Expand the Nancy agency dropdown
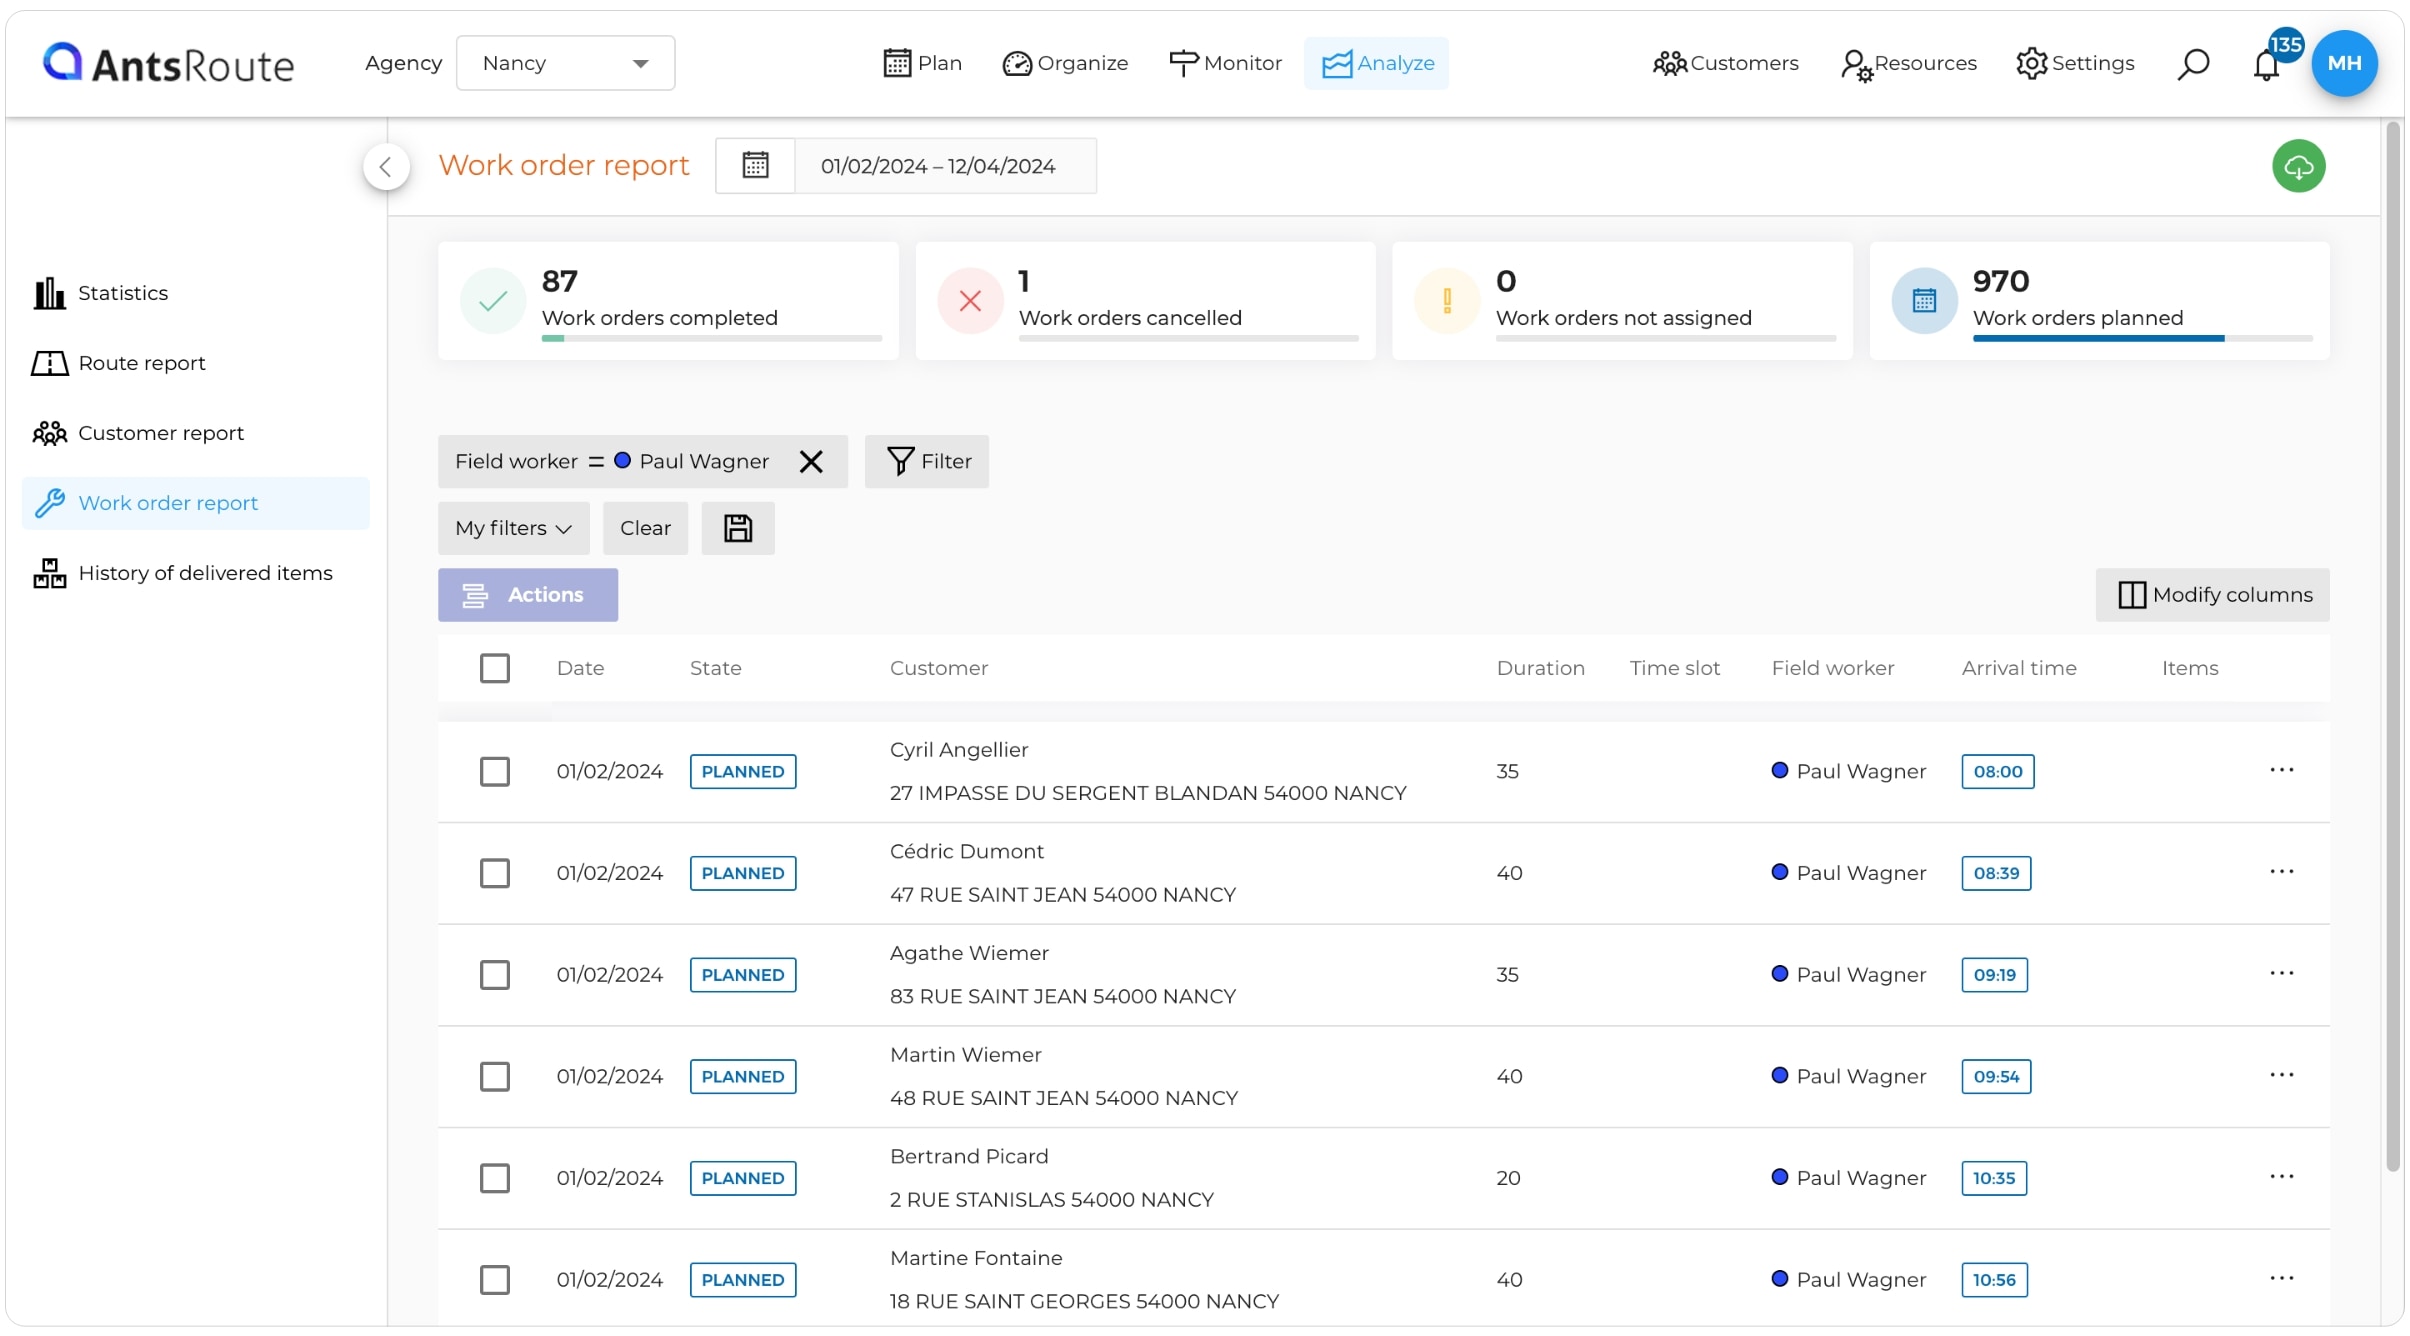Screen dimensions: 2410x1336 pos(565,63)
